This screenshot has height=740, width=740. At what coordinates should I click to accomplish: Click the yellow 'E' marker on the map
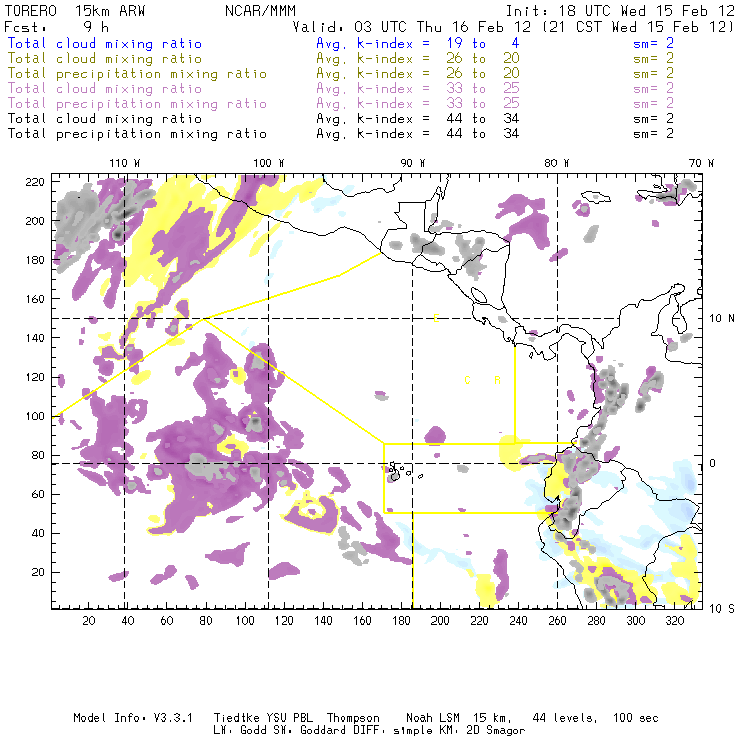(436, 319)
